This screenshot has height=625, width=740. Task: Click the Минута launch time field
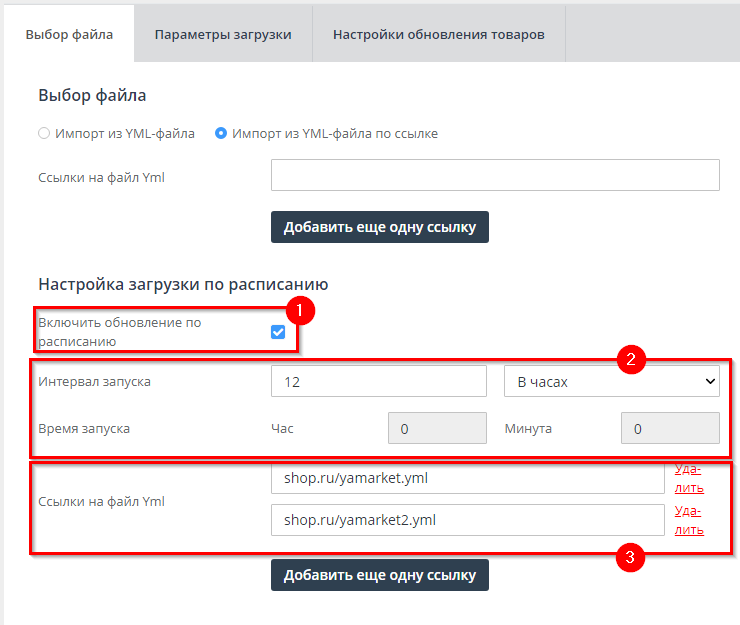click(670, 428)
